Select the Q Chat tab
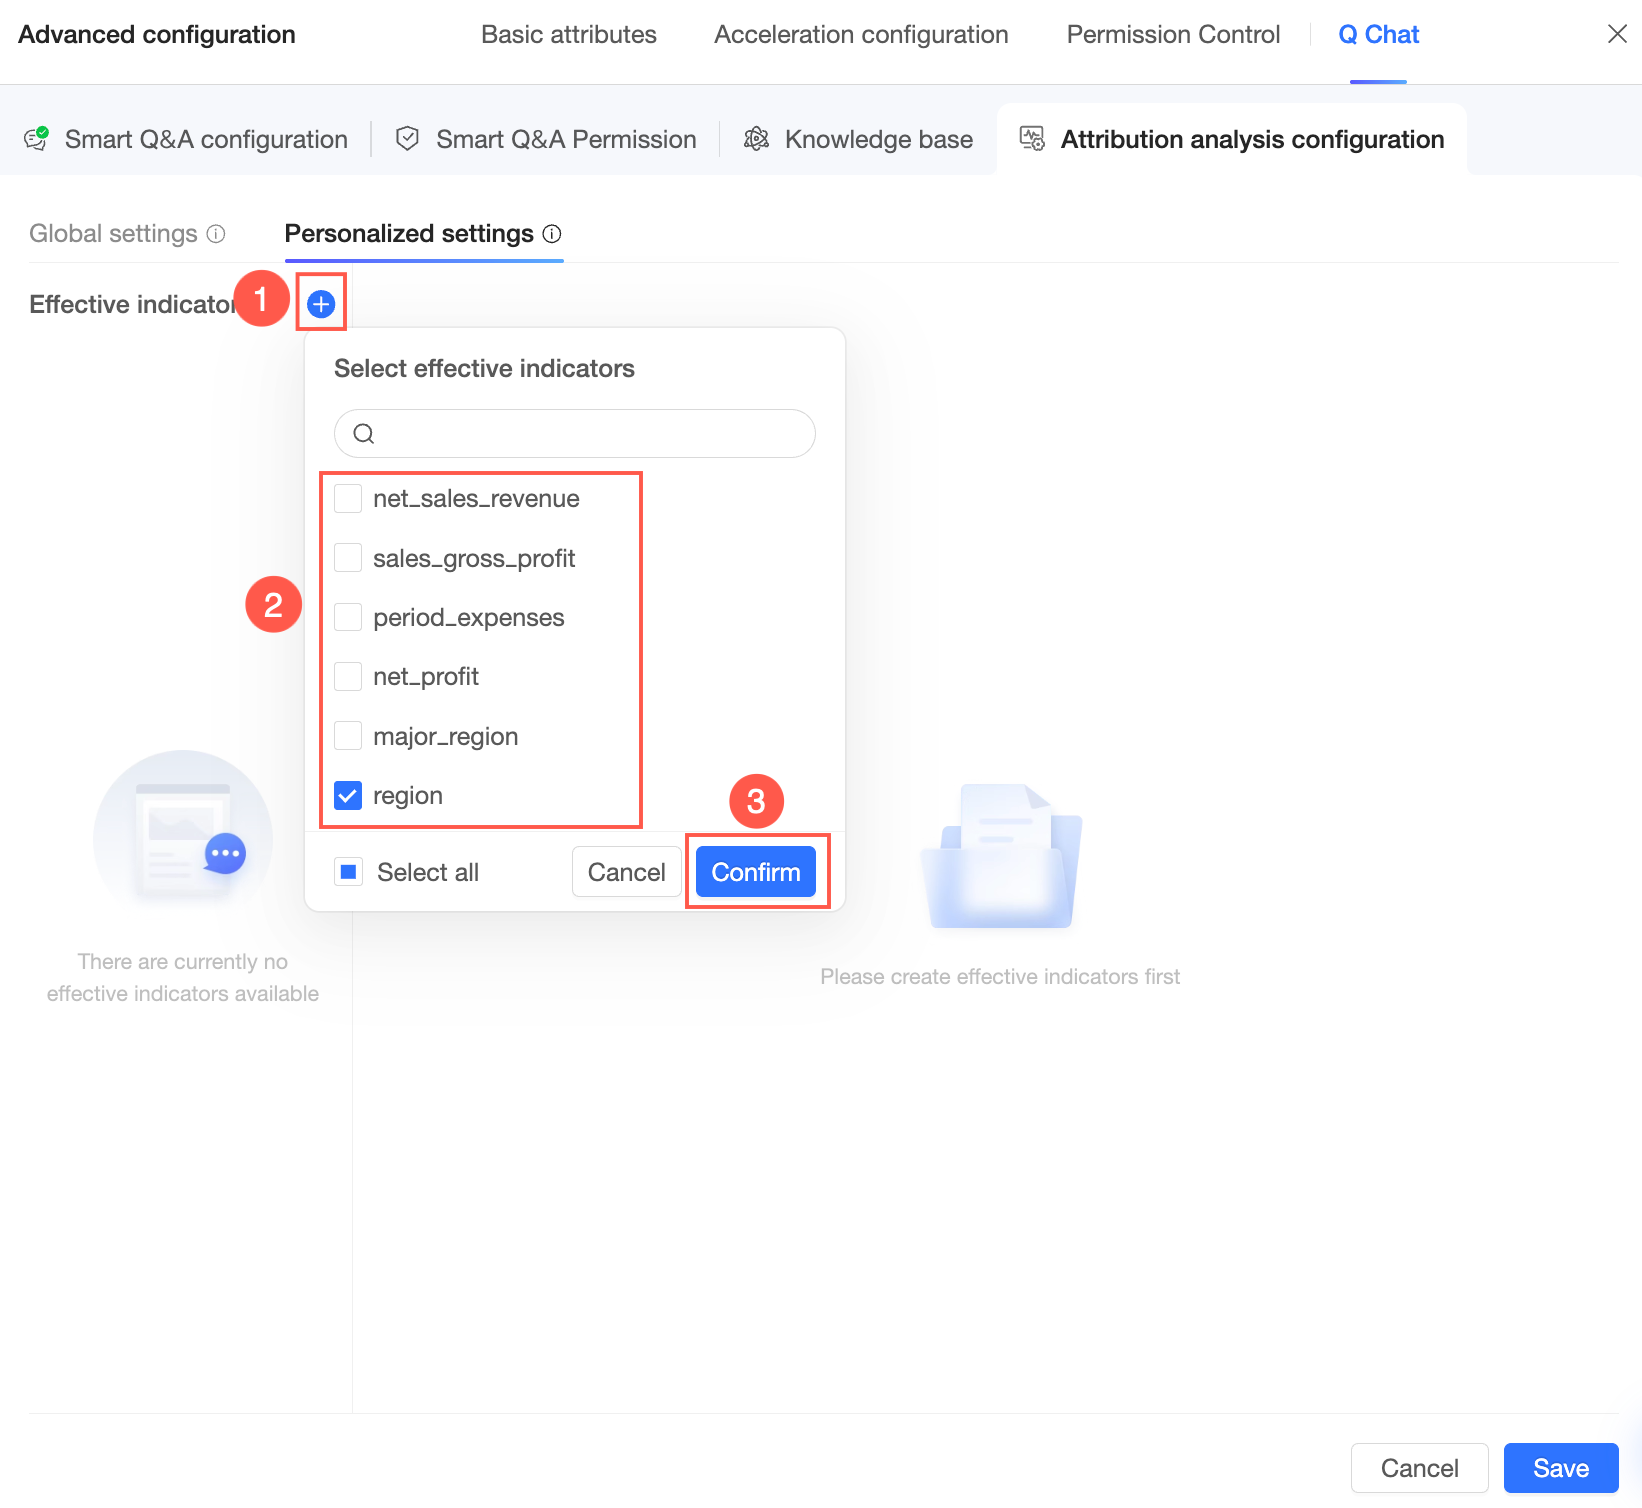This screenshot has height=1508, width=1642. (x=1379, y=35)
